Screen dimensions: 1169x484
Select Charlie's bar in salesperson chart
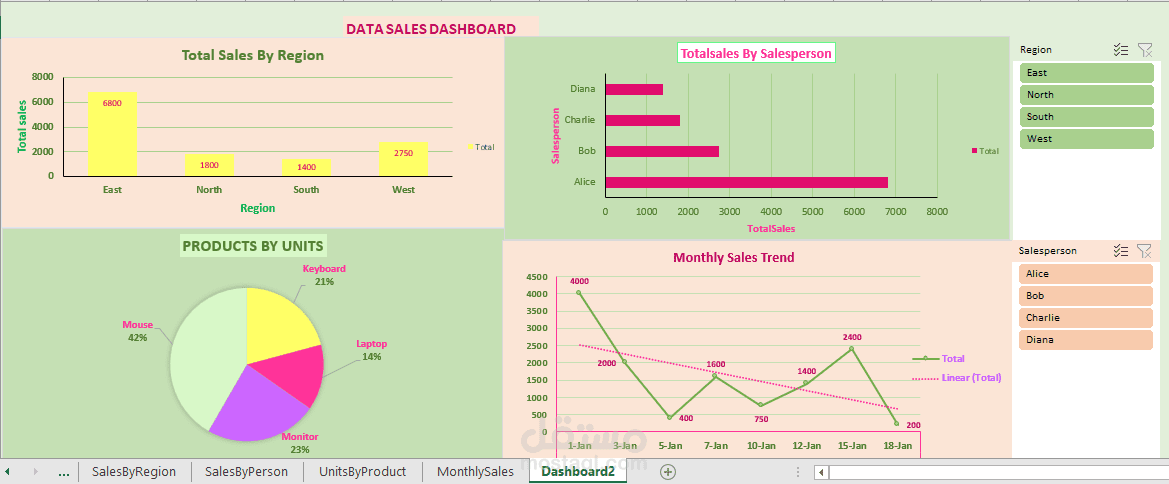coord(643,120)
